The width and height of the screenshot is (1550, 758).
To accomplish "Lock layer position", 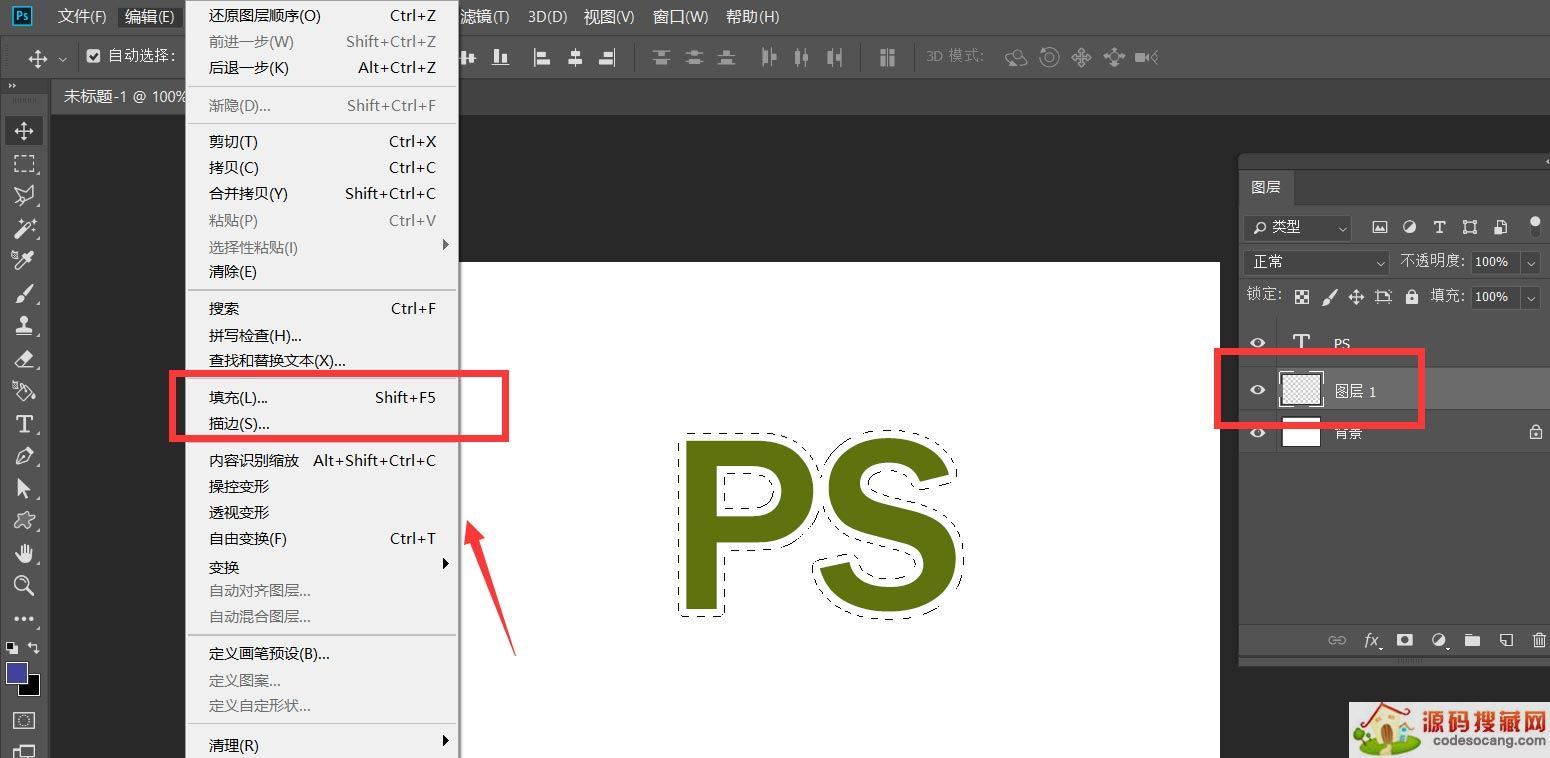I will click(x=1356, y=297).
